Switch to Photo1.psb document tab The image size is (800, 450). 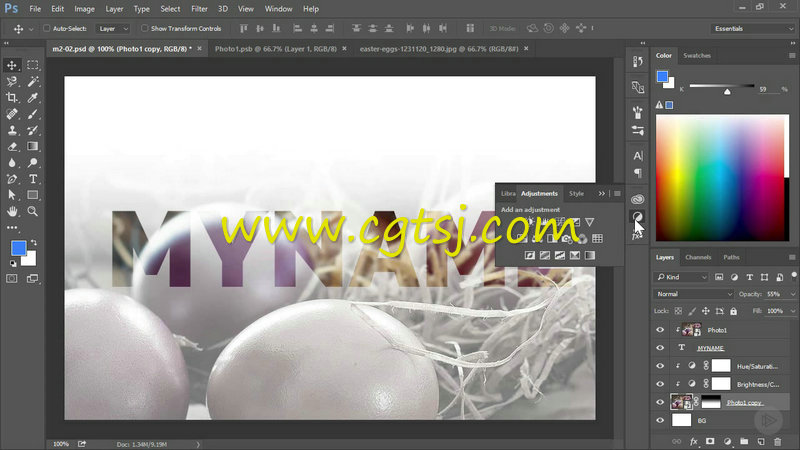click(x=276, y=49)
